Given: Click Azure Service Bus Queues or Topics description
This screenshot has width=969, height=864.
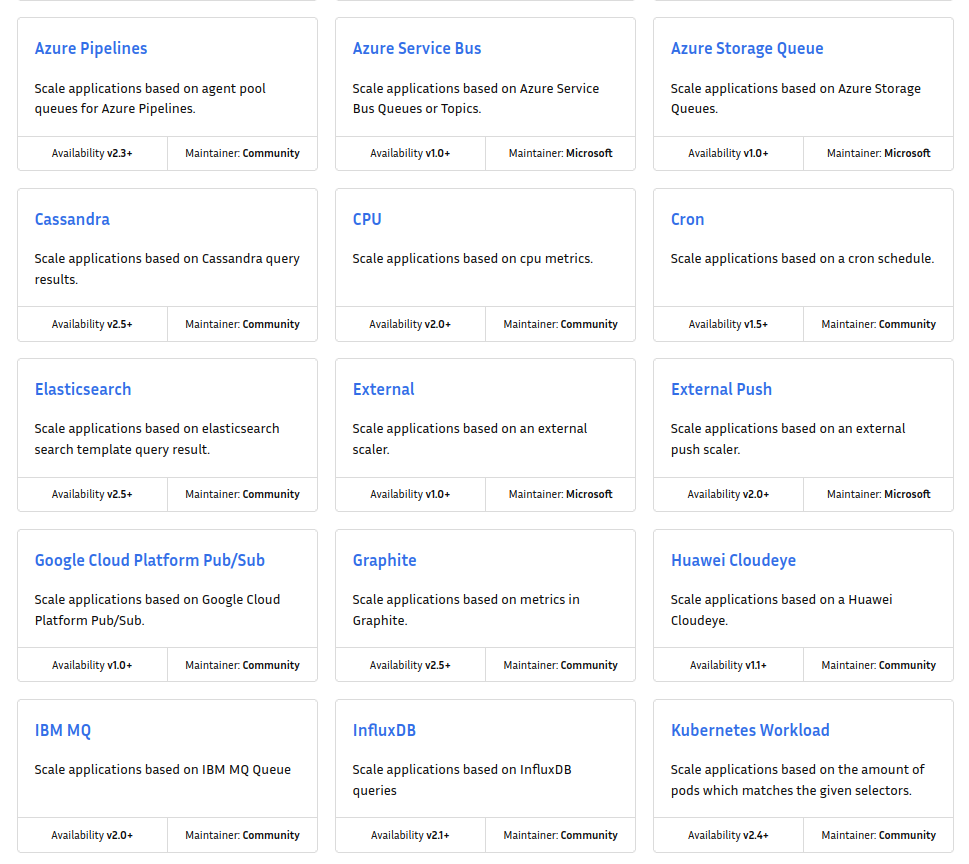Looking at the screenshot, I should (x=476, y=98).
